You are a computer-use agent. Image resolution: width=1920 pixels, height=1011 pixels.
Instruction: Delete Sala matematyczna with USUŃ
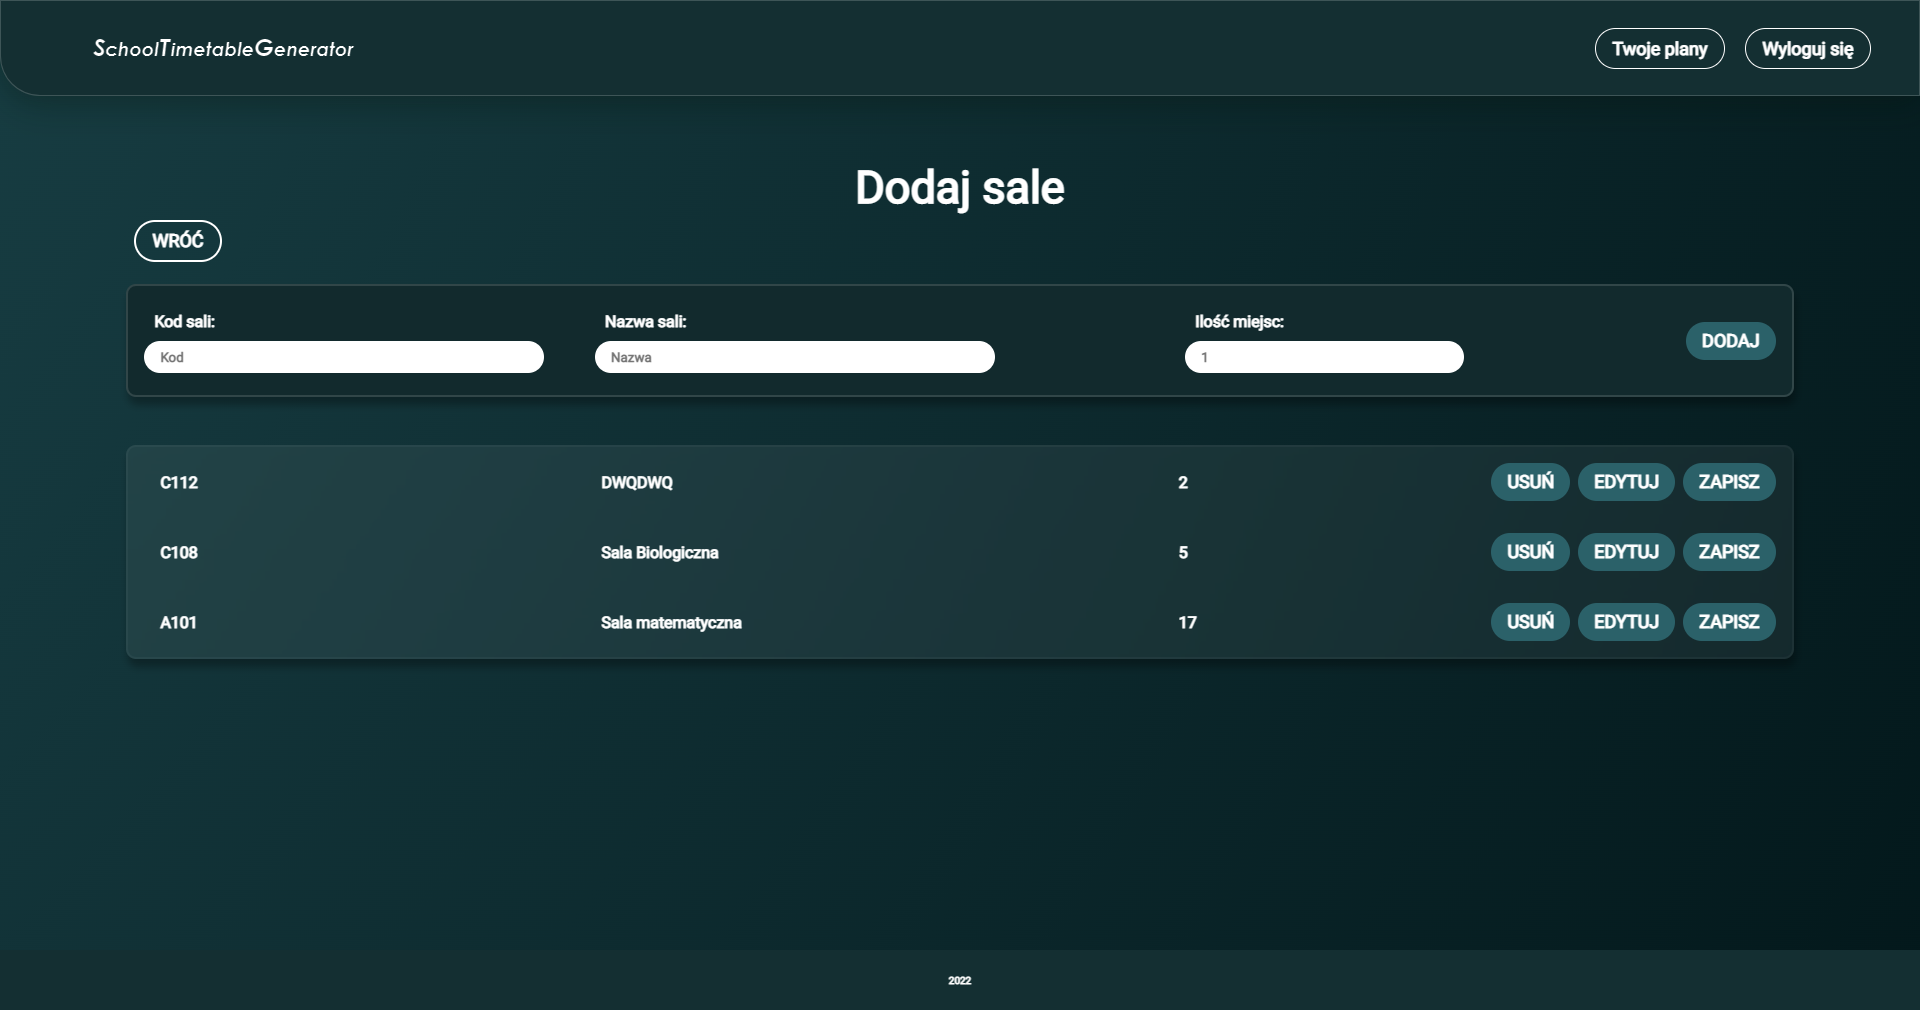1529,622
